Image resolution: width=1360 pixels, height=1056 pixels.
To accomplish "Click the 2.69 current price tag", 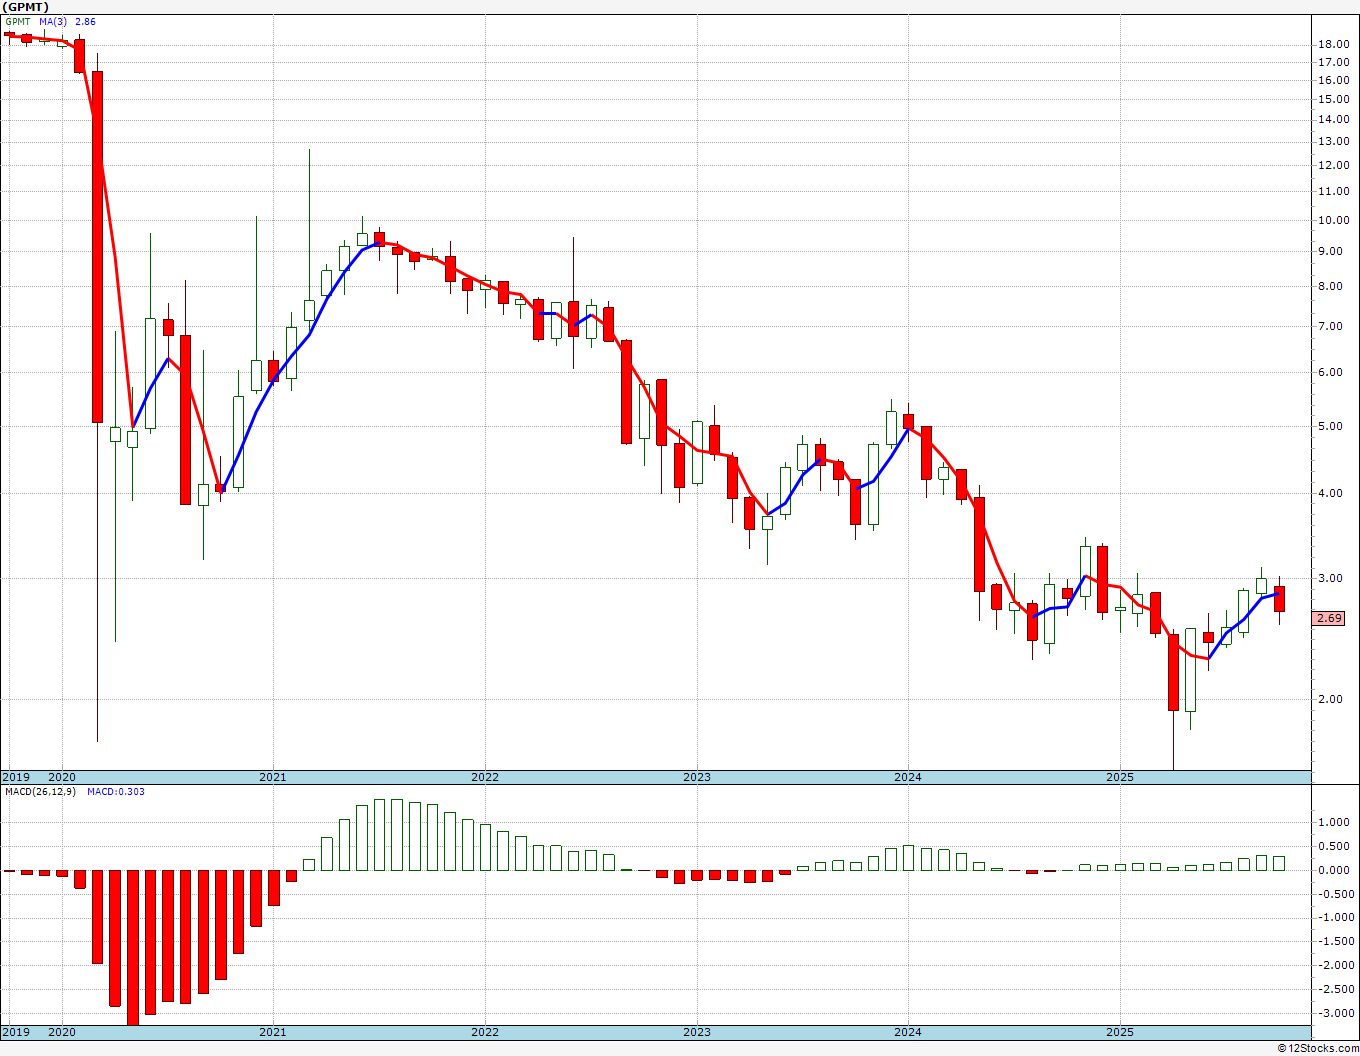I will pyautogui.click(x=1329, y=618).
